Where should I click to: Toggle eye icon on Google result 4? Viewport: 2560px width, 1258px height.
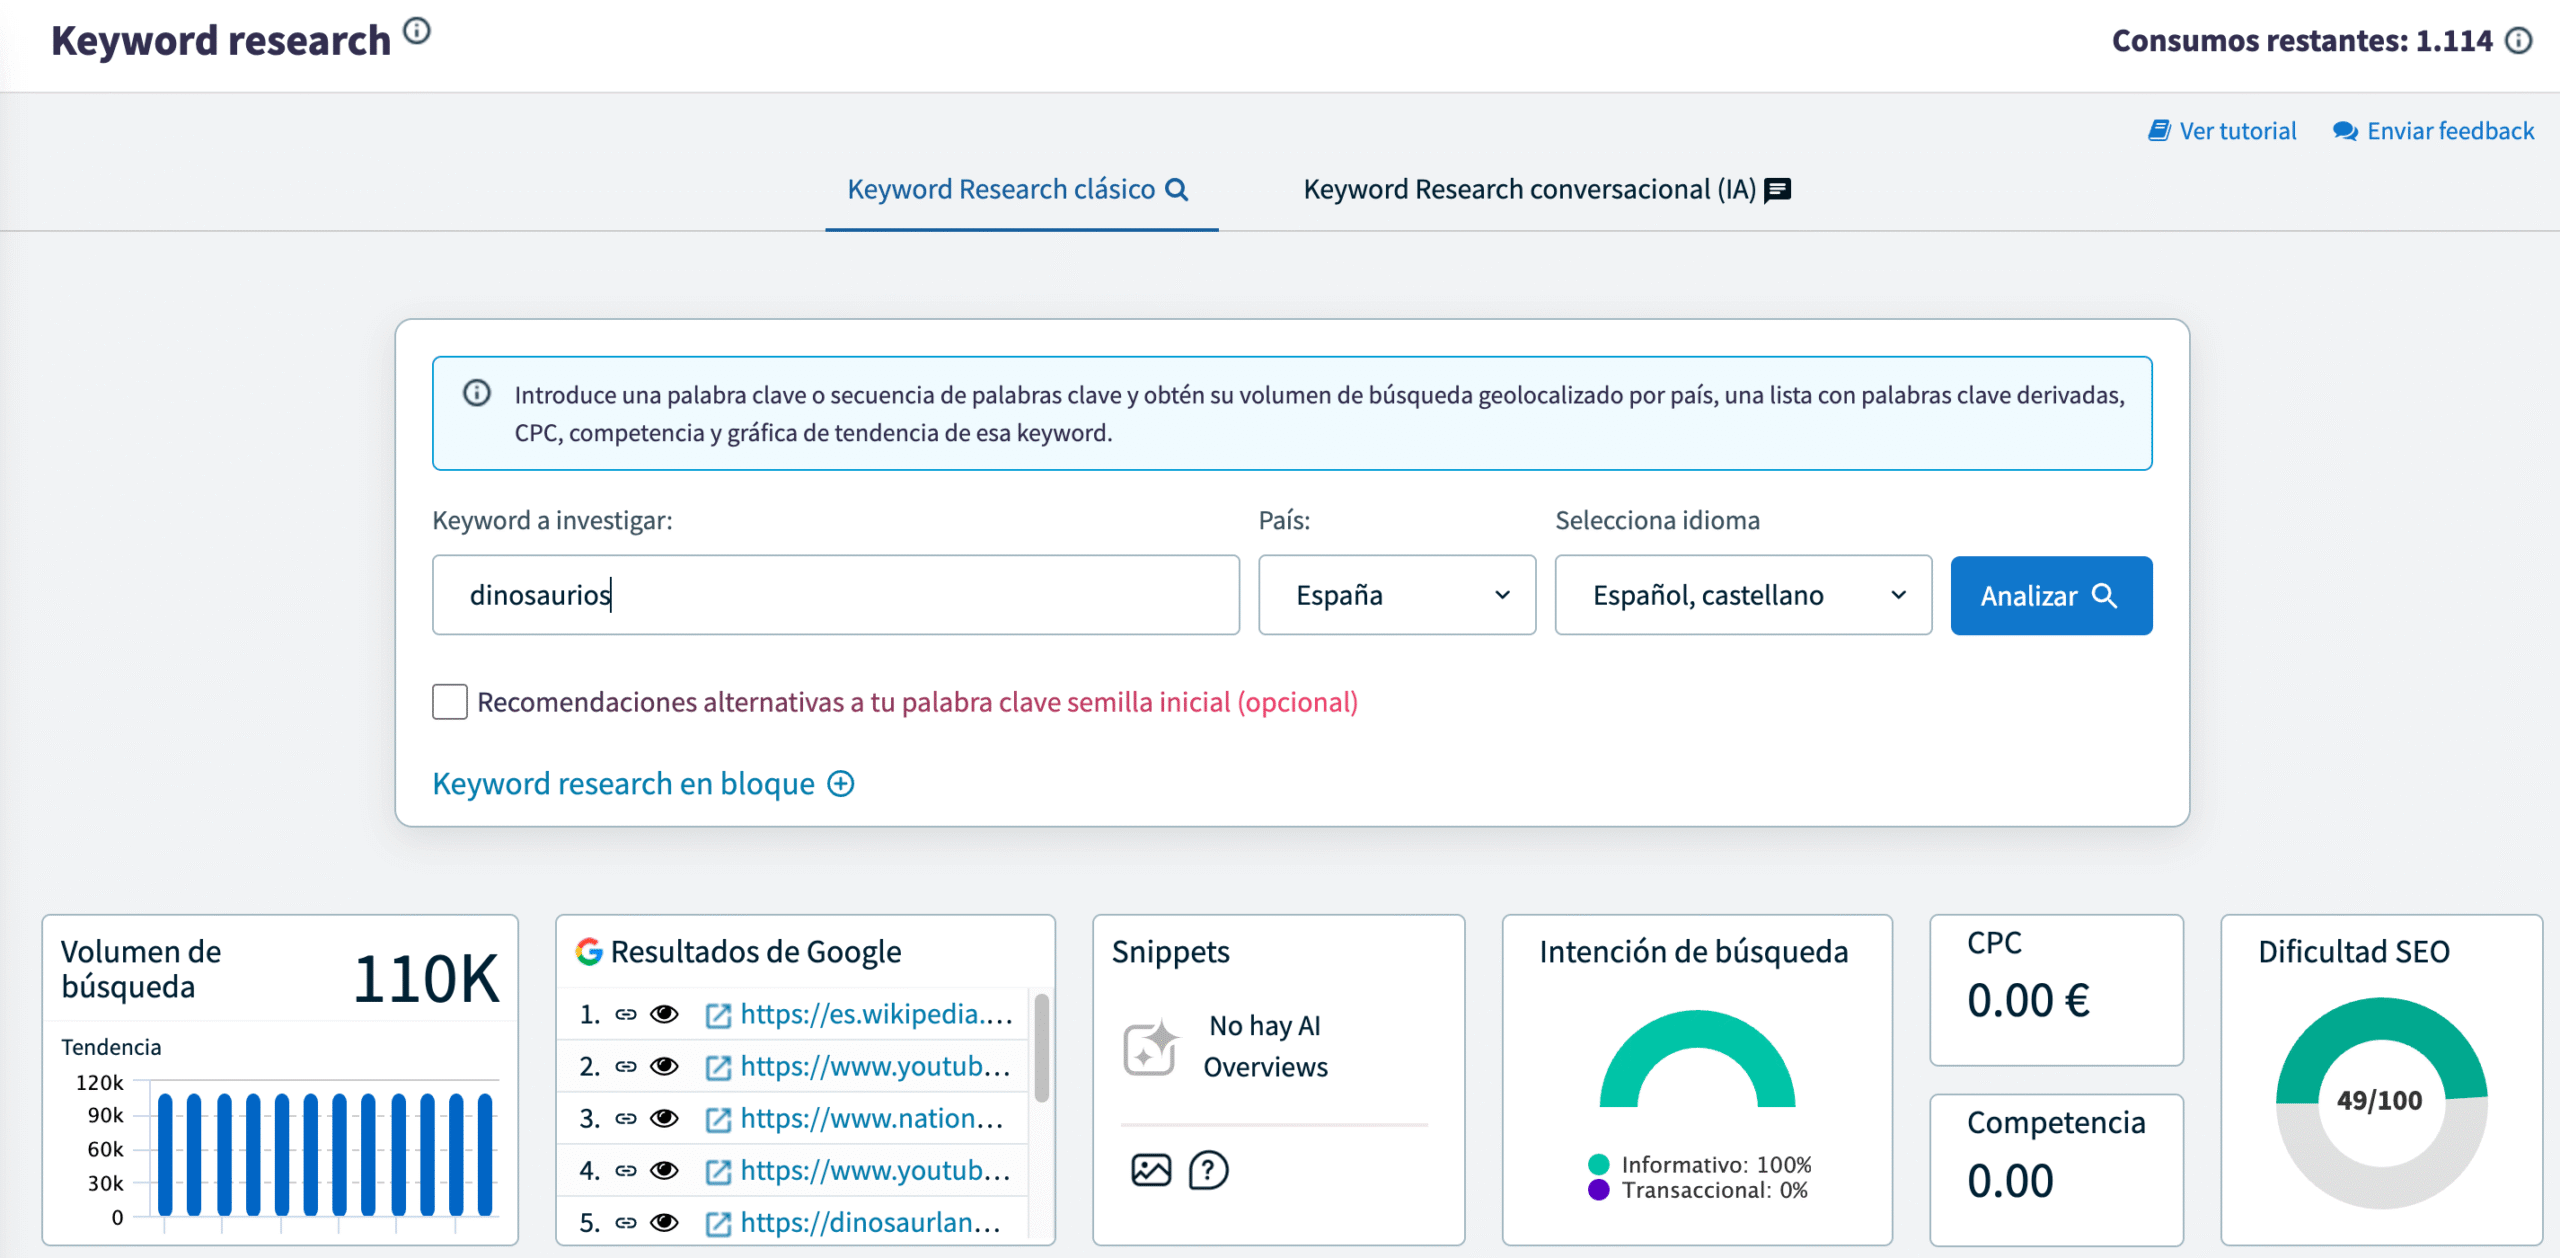tap(664, 1171)
